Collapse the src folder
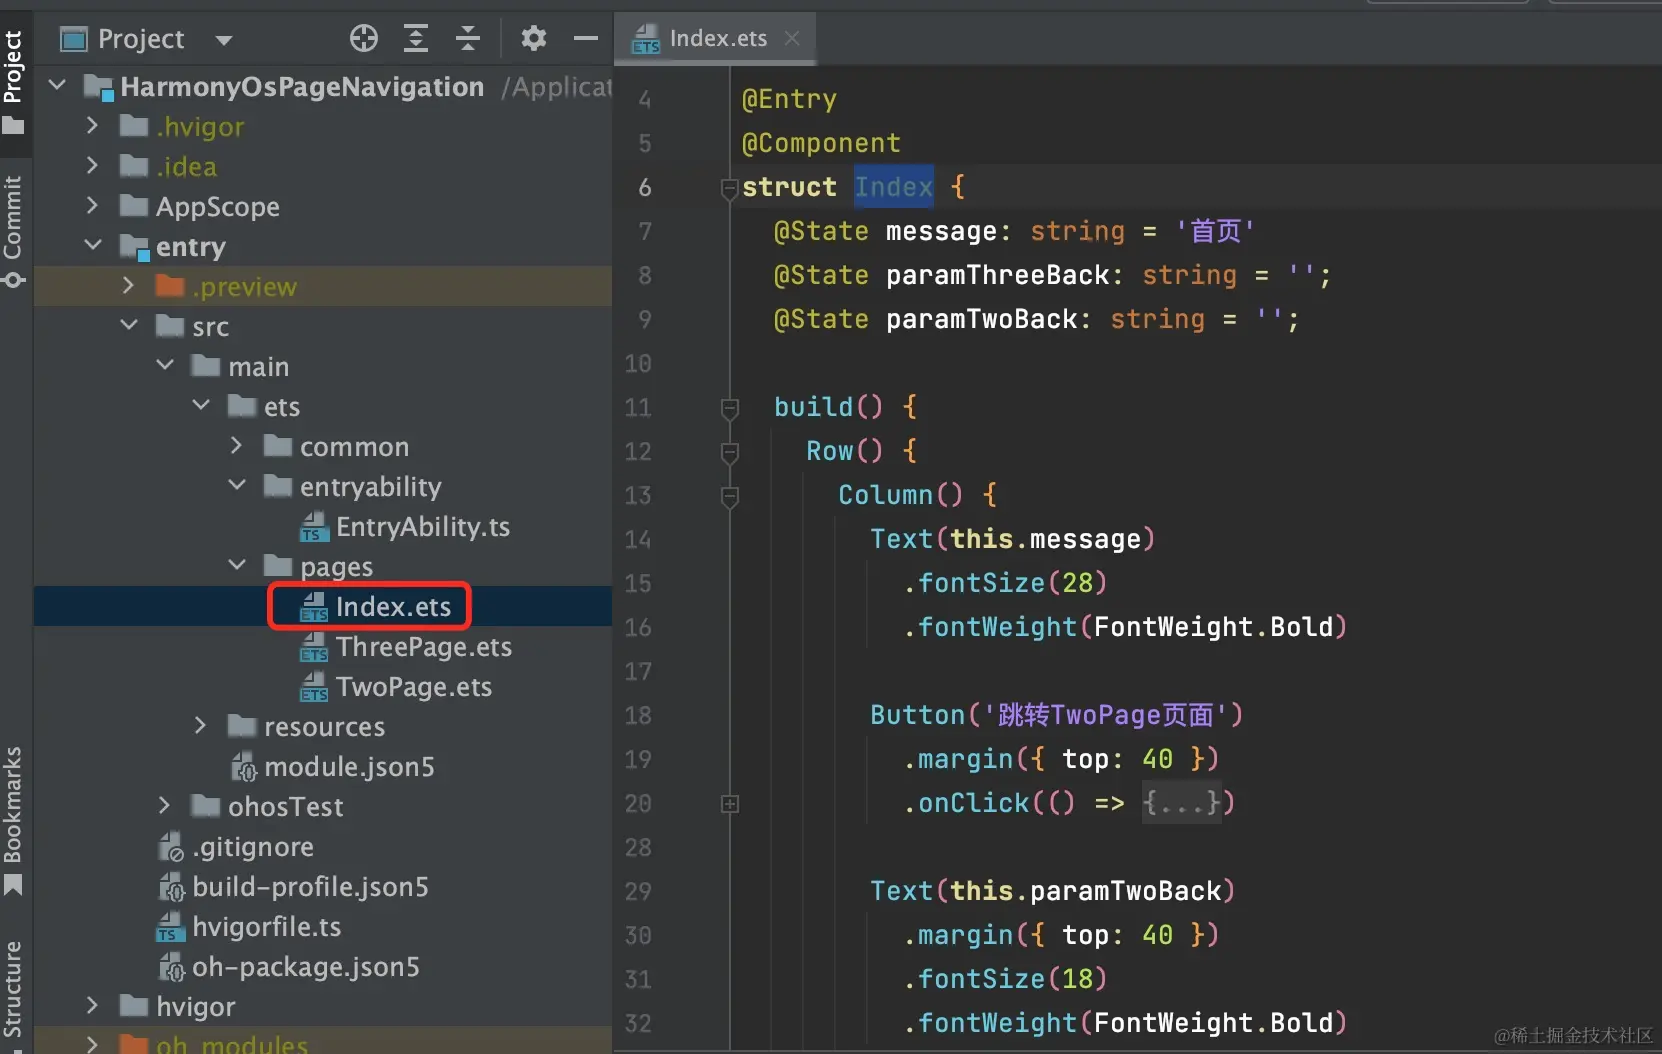The image size is (1662, 1054). 129,326
